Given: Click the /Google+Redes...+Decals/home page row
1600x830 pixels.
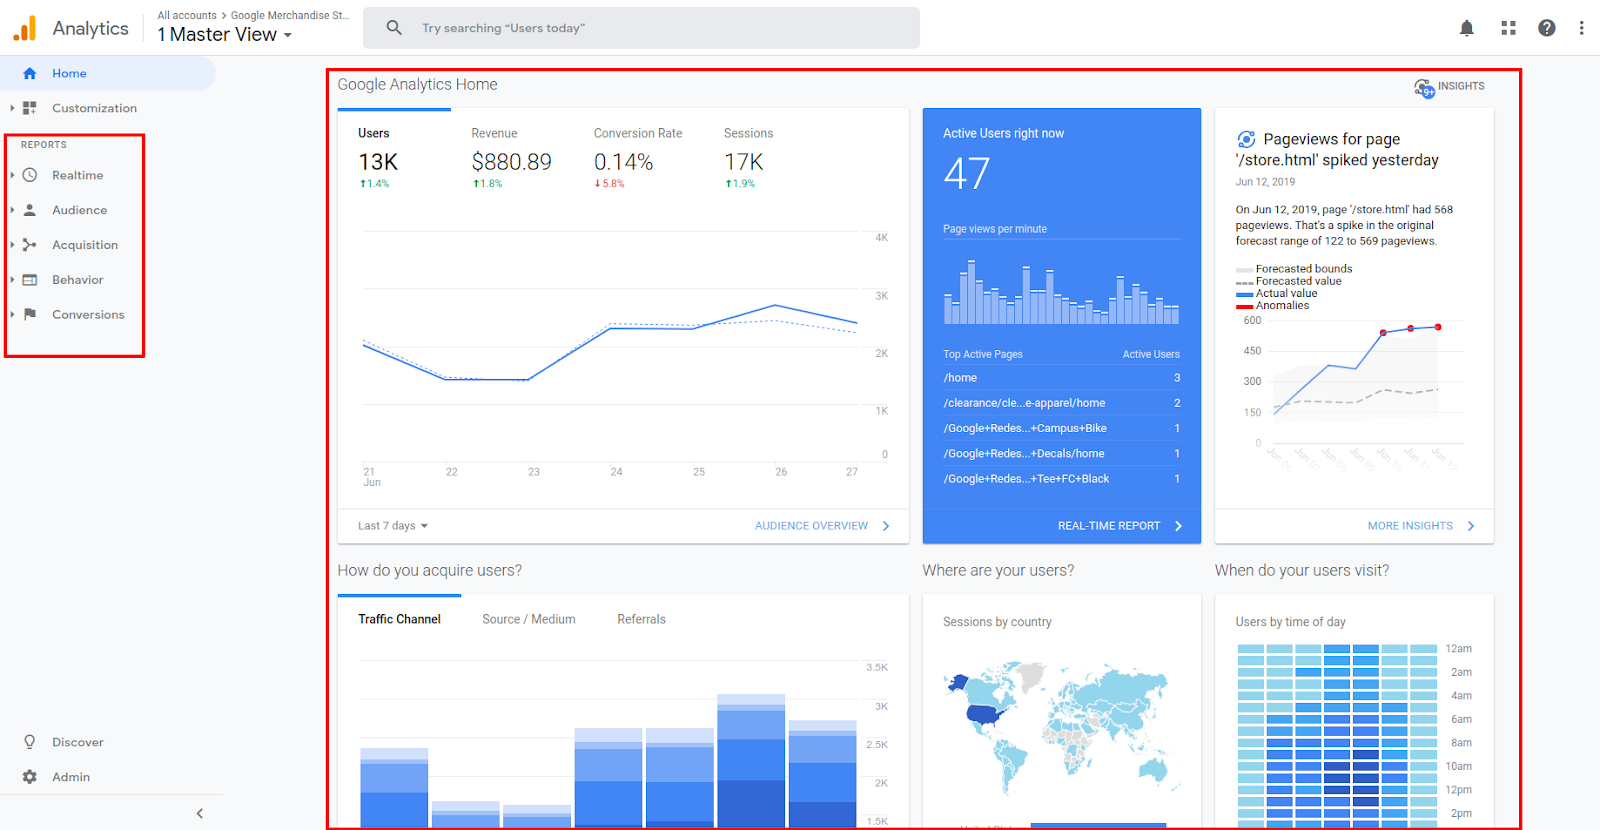Looking at the screenshot, I should (1061, 453).
